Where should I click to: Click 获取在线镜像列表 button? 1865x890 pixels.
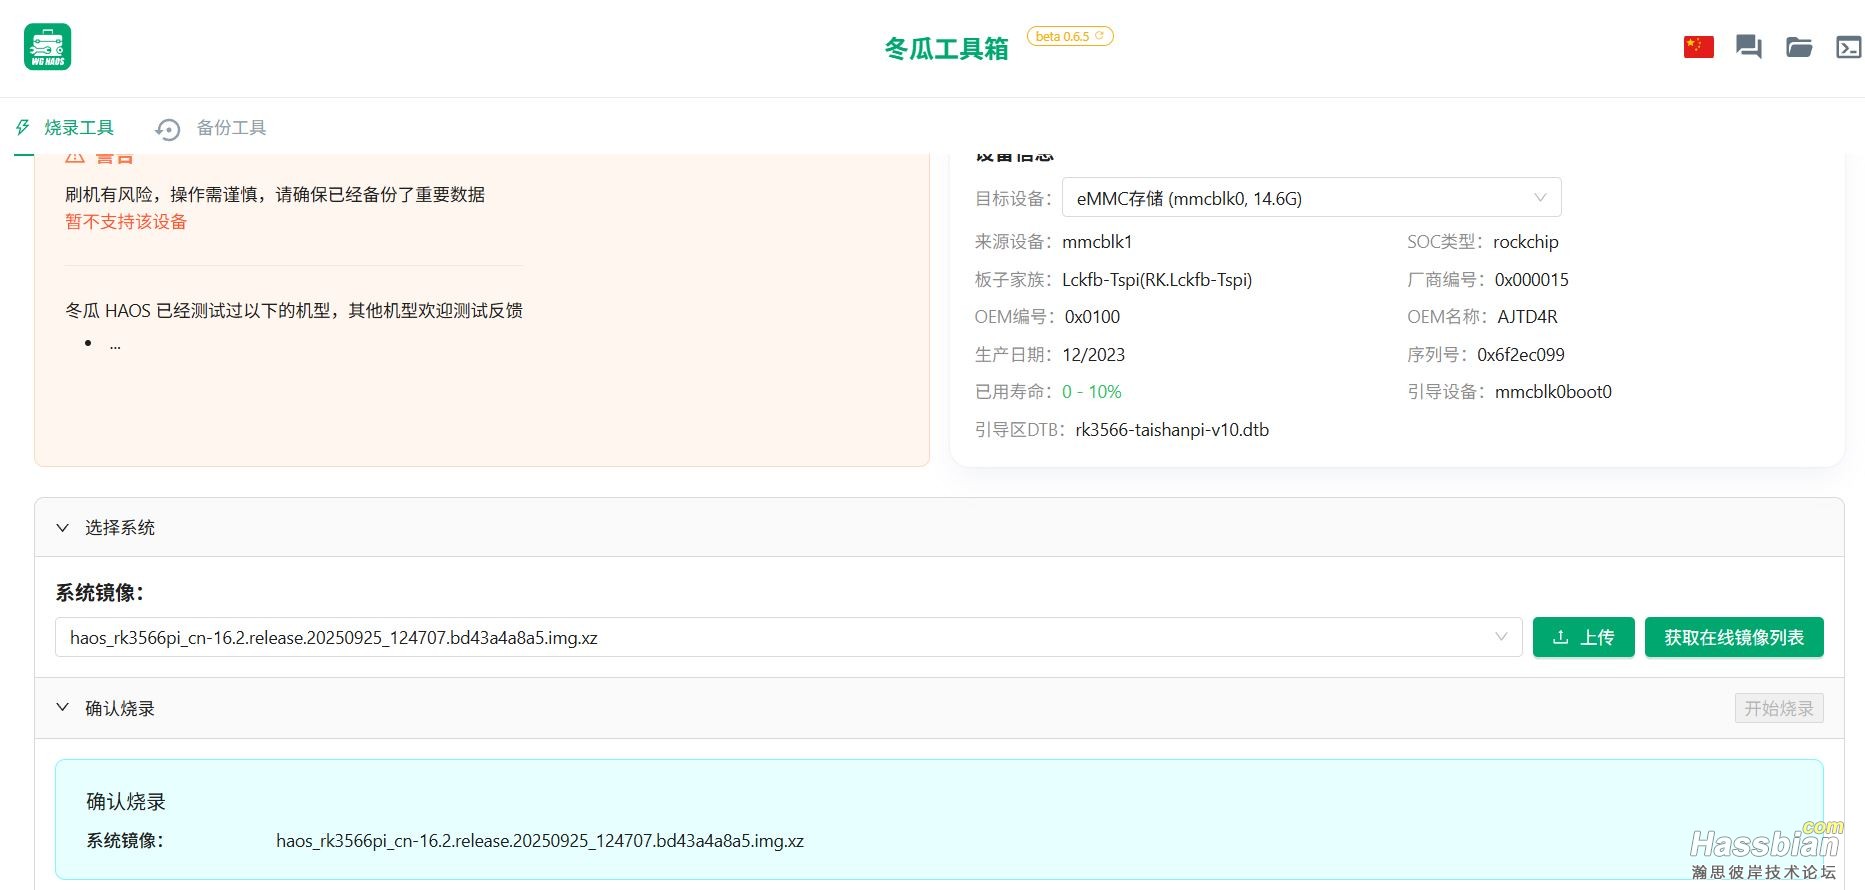[1733, 637]
